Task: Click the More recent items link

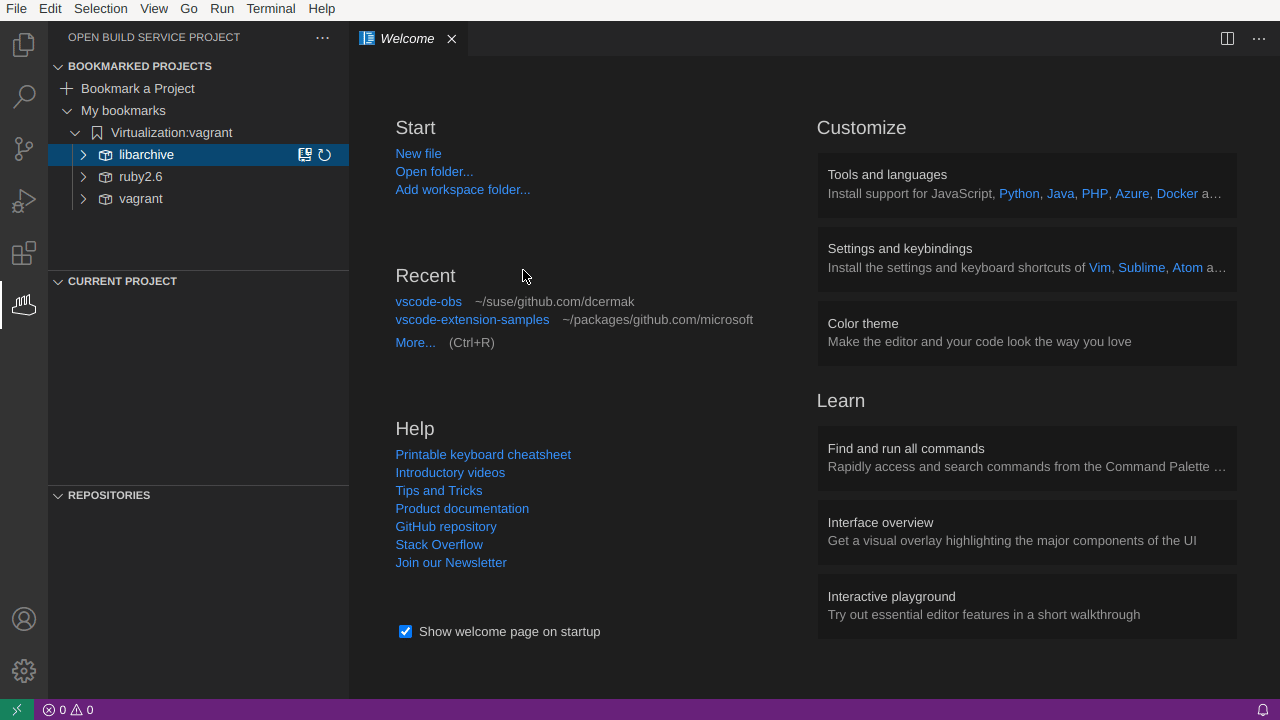Action: point(415,343)
